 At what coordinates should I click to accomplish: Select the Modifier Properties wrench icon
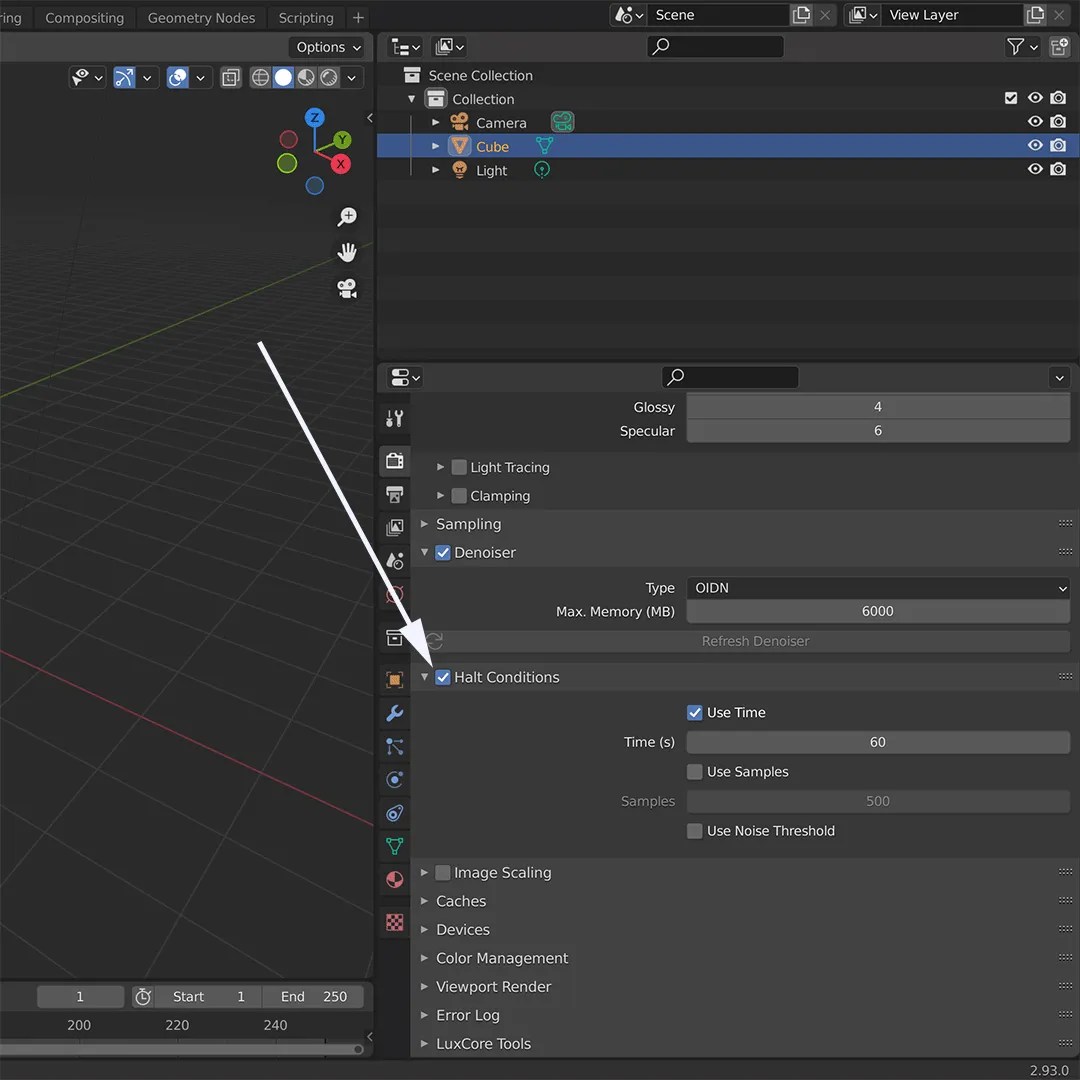pos(394,712)
